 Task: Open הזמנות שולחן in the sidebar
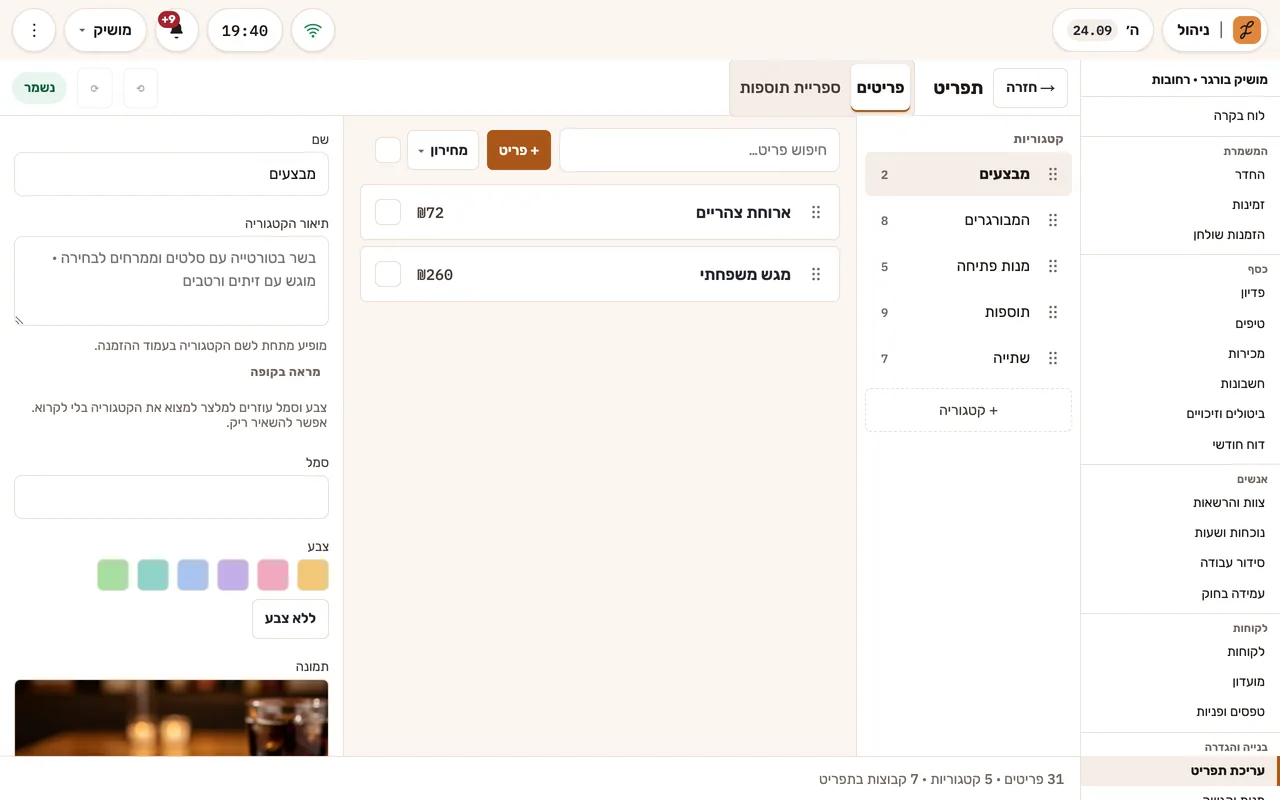point(1180,234)
